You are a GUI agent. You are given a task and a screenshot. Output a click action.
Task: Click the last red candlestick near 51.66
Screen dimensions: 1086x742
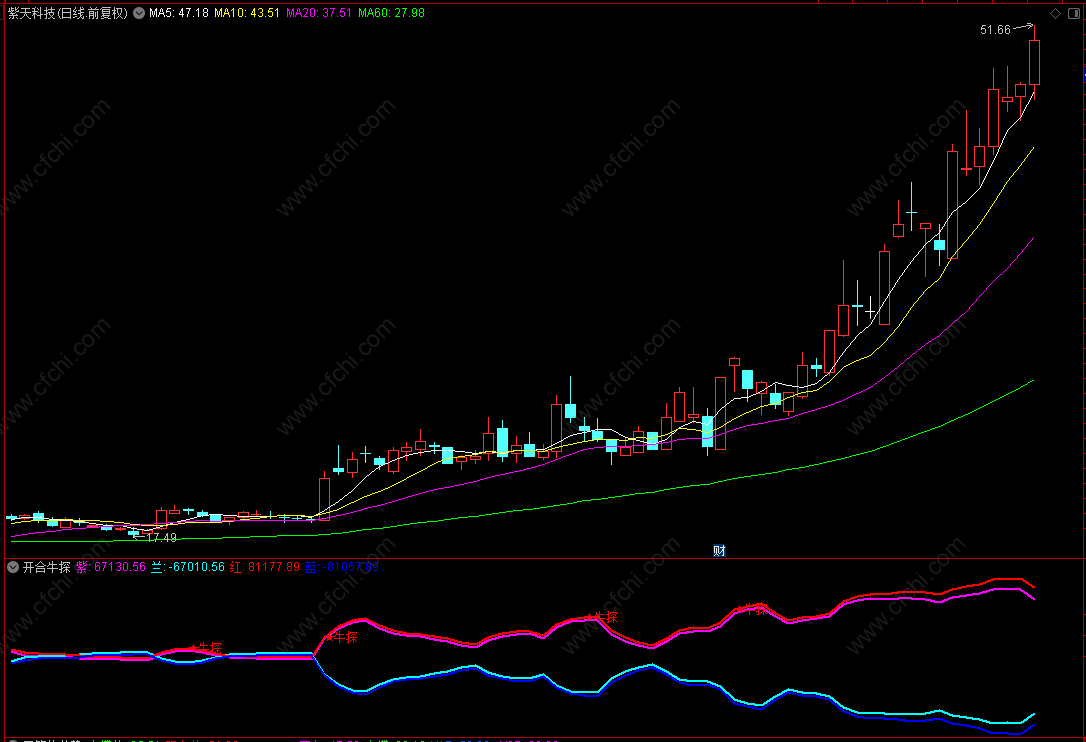pos(1034,62)
